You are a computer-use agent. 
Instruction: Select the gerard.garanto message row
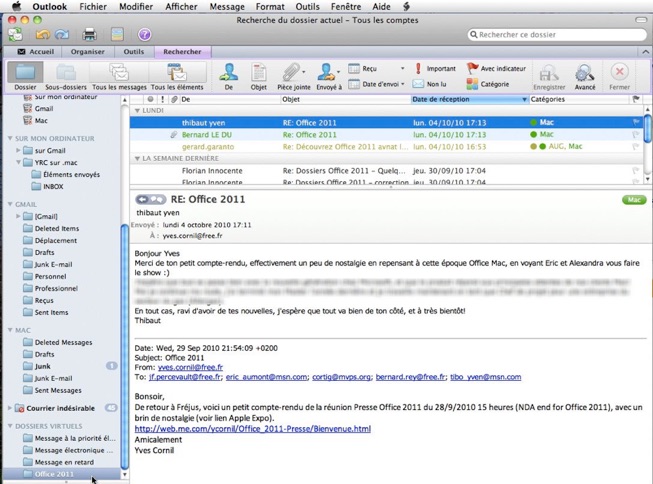click(386, 147)
